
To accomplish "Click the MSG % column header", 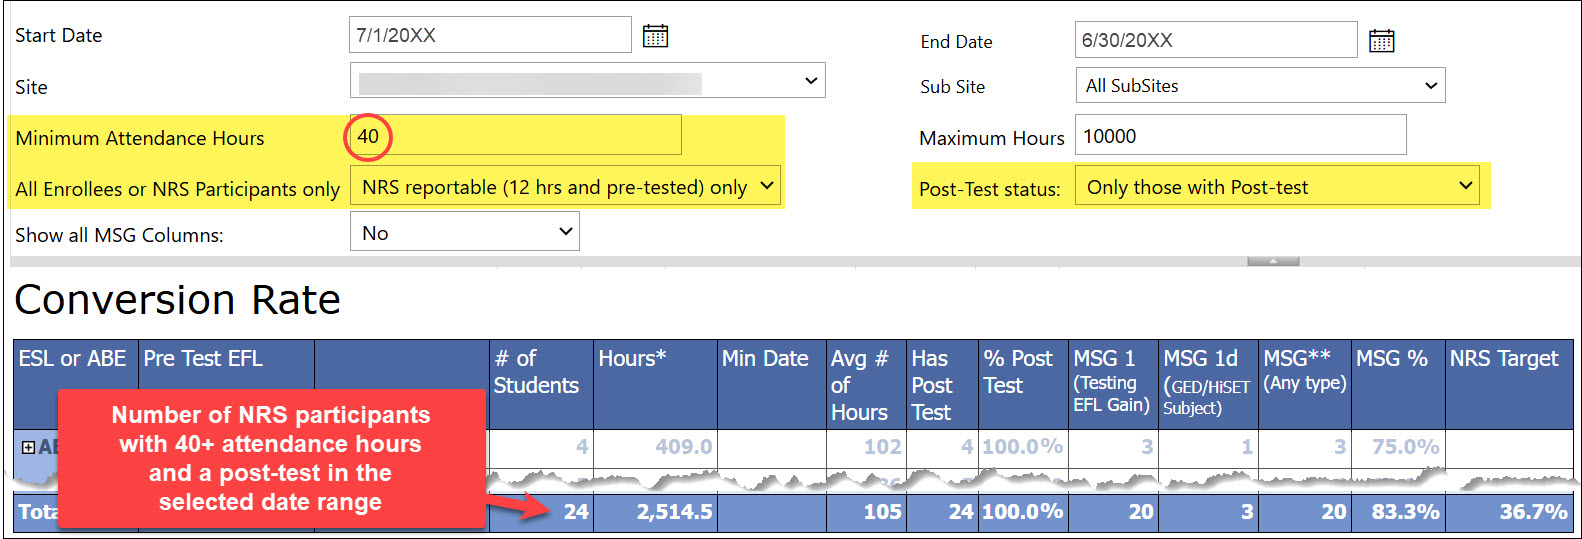I will coord(1392,359).
